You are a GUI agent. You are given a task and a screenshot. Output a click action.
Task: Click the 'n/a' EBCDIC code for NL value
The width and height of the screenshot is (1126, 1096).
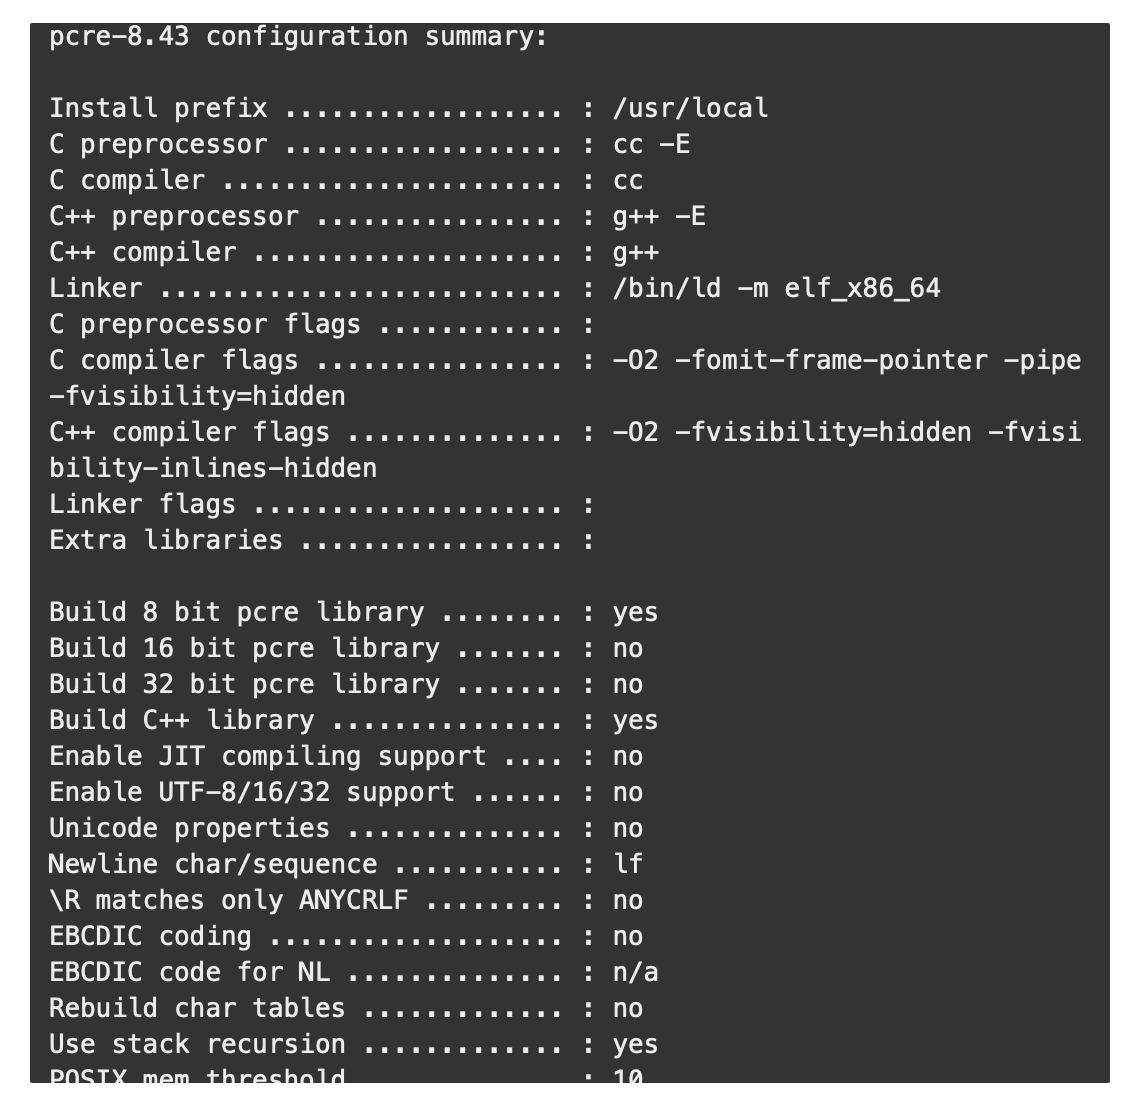(635, 972)
